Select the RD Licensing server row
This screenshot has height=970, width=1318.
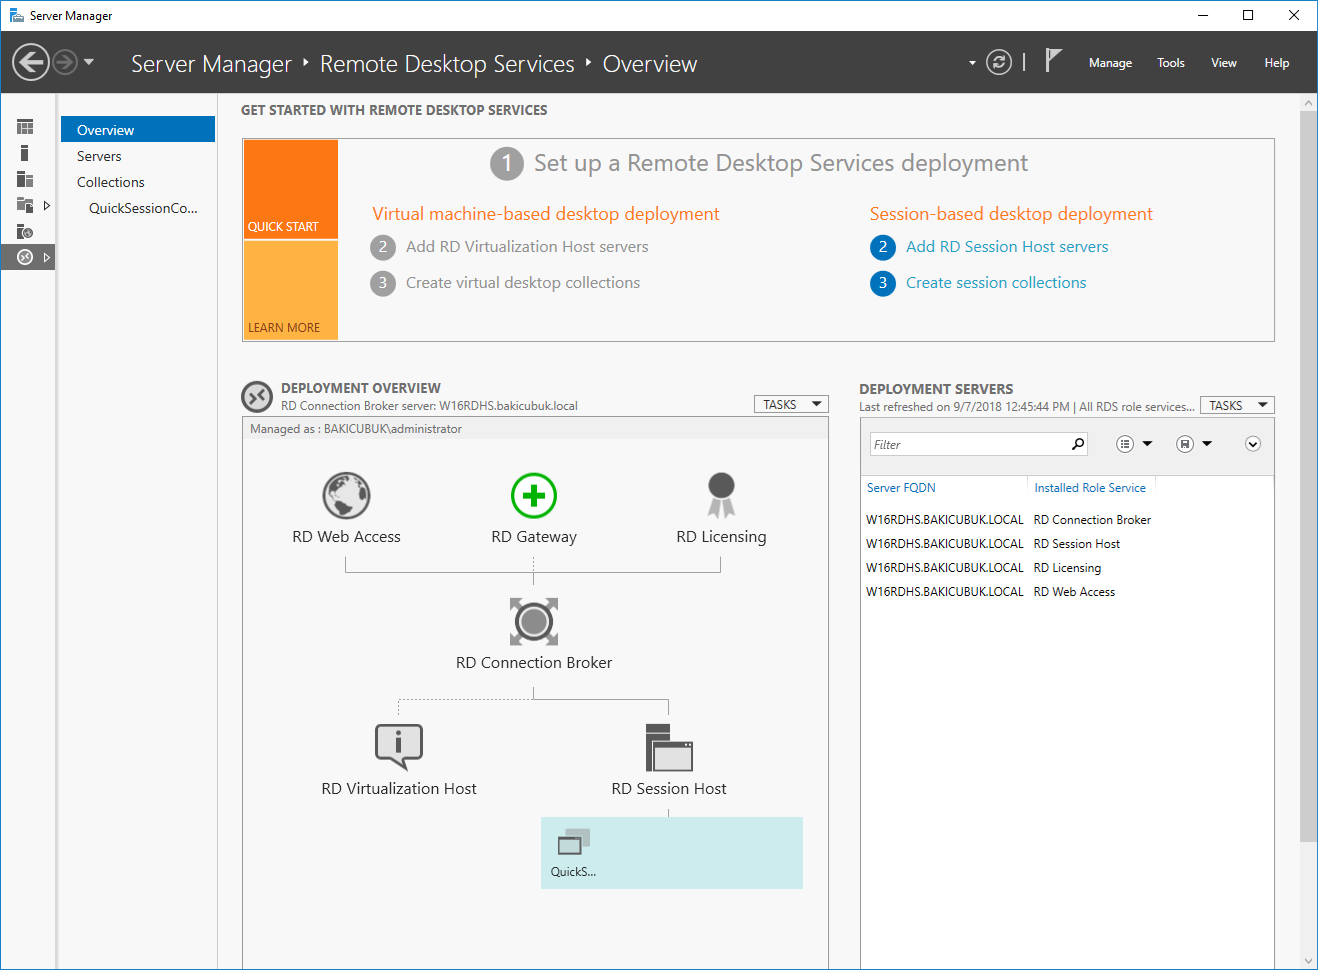pos(1066,568)
